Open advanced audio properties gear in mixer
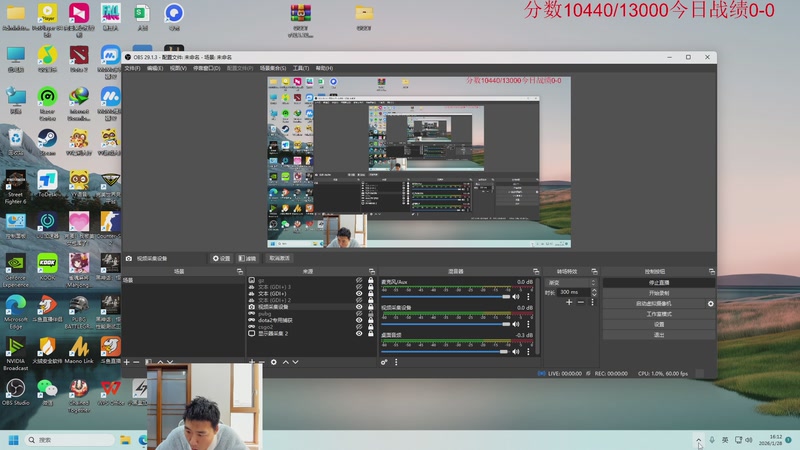The height and width of the screenshot is (450, 800). (x=384, y=362)
